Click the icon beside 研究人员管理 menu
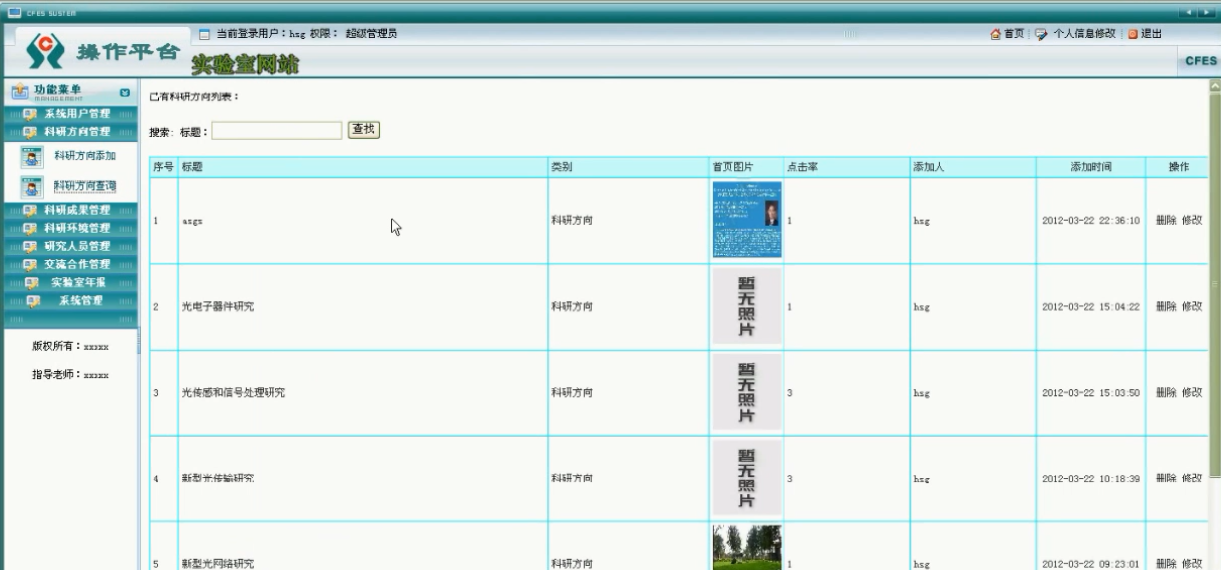The height and width of the screenshot is (570, 1221). pyautogui.click(x=29, y=246)
